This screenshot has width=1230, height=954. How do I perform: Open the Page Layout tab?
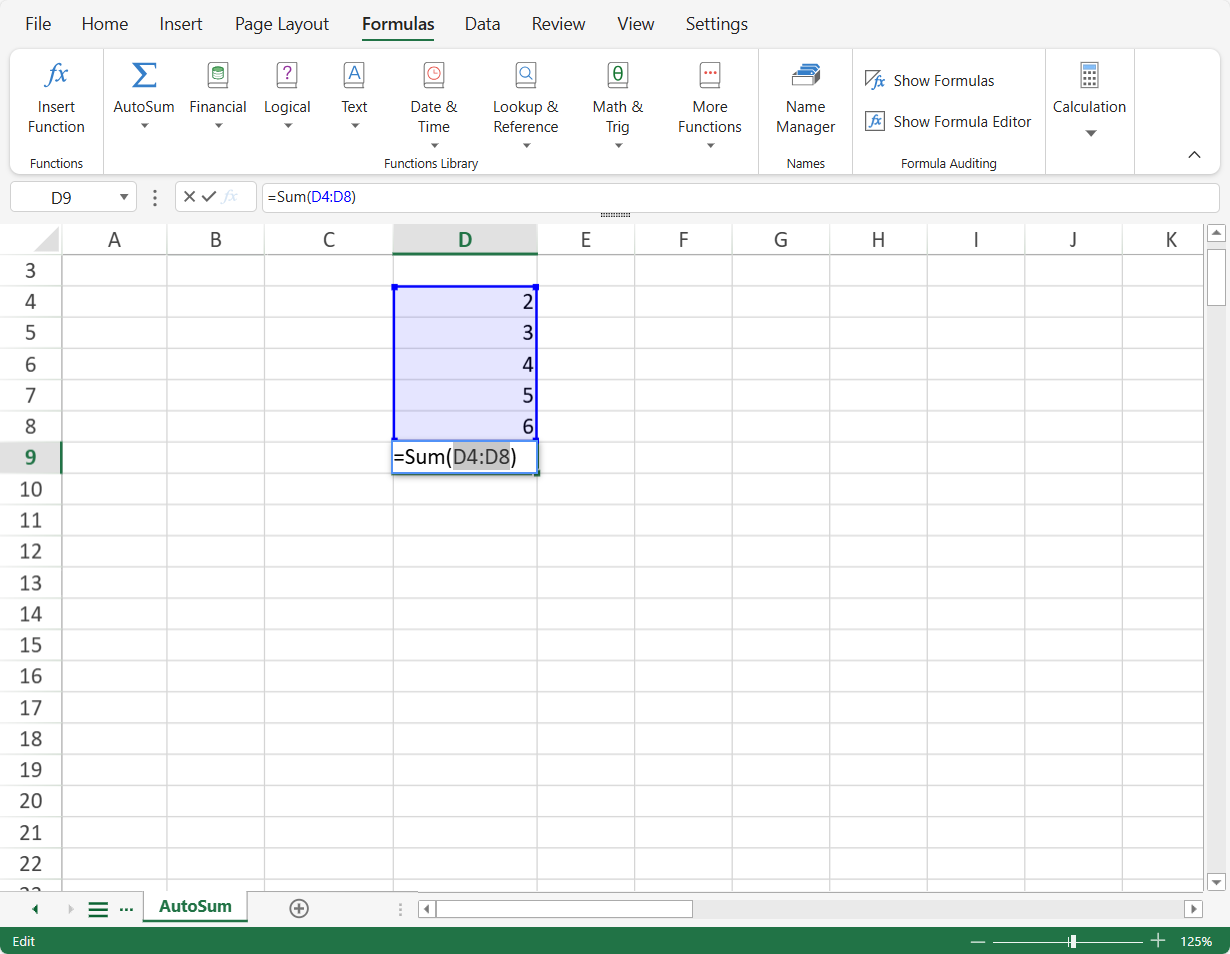click(282, 24)
